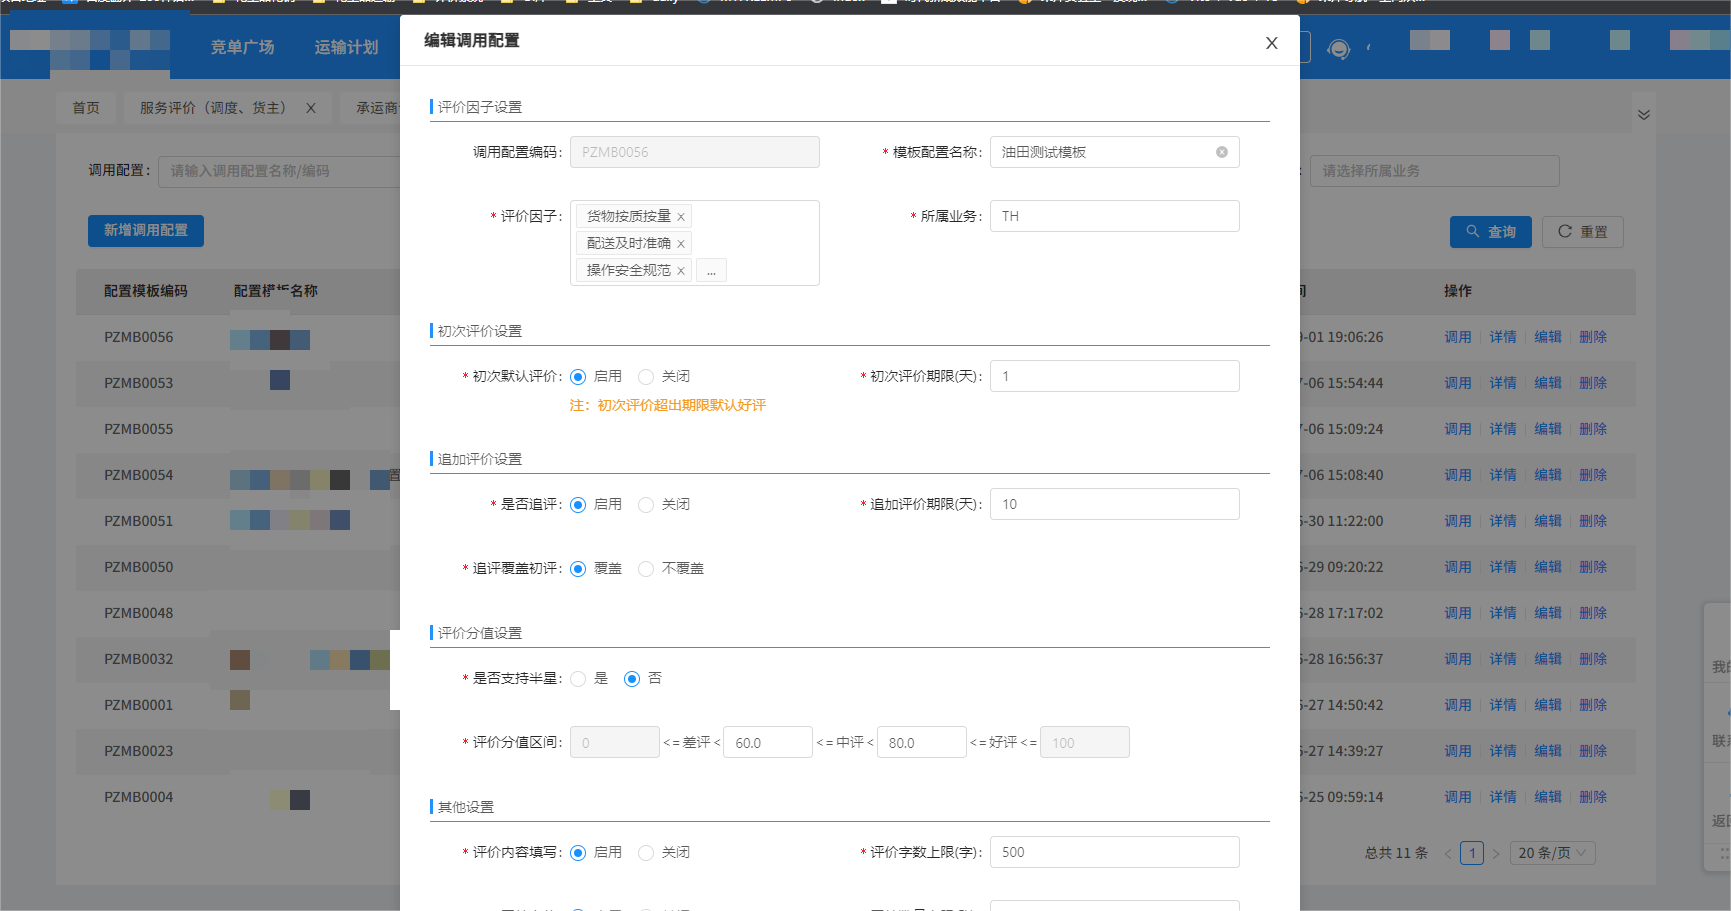The height and width of the screenshot is (911, 1731).
Task: Select 启用 for 是否追评
Action: pyautogui.click(x=578, y=505)
